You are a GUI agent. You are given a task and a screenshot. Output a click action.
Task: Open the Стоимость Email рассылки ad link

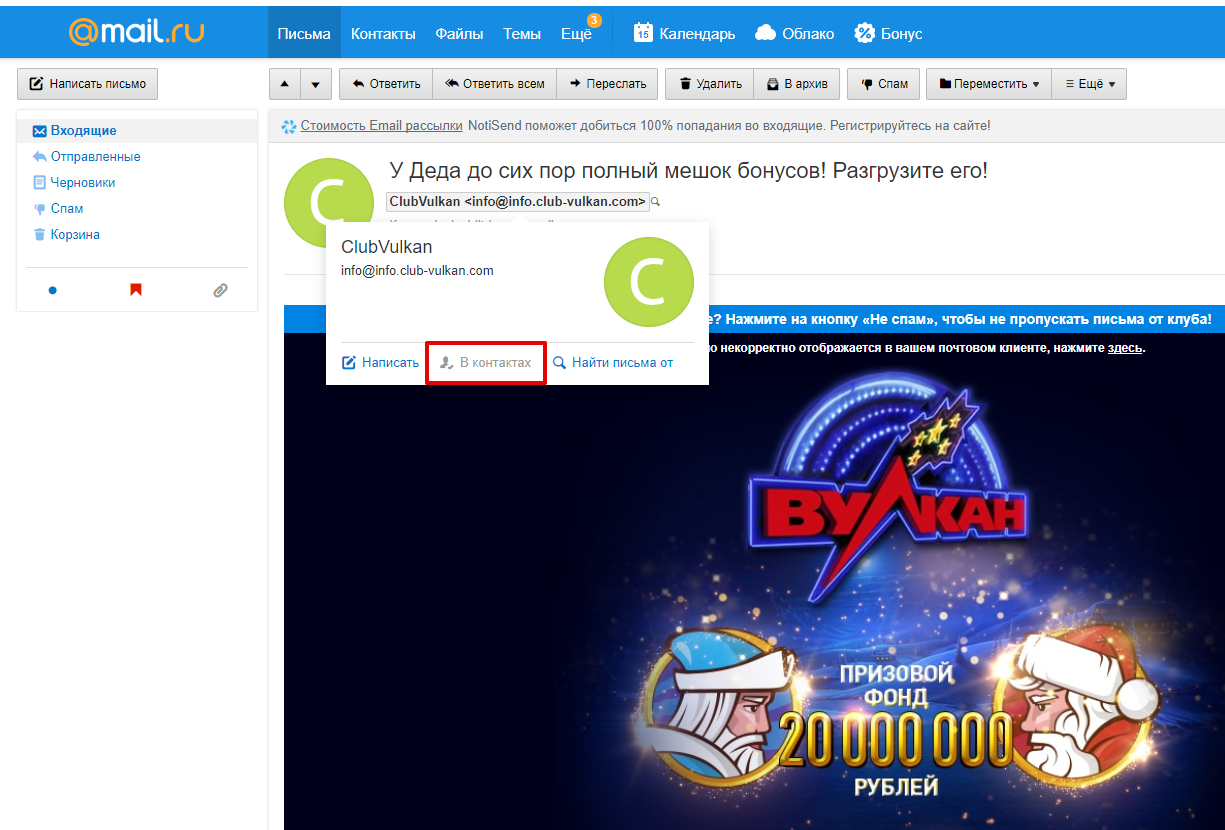click(381, 126)
